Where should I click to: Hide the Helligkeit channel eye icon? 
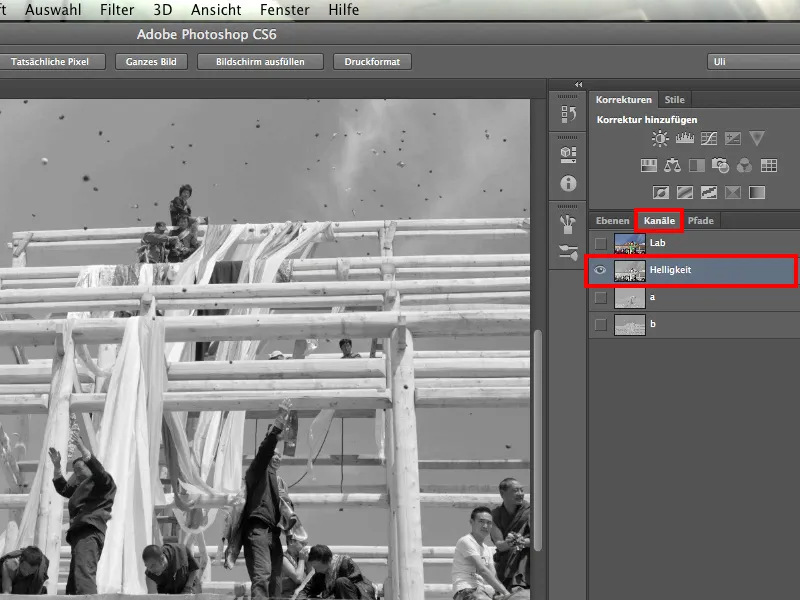click(601, 270)
